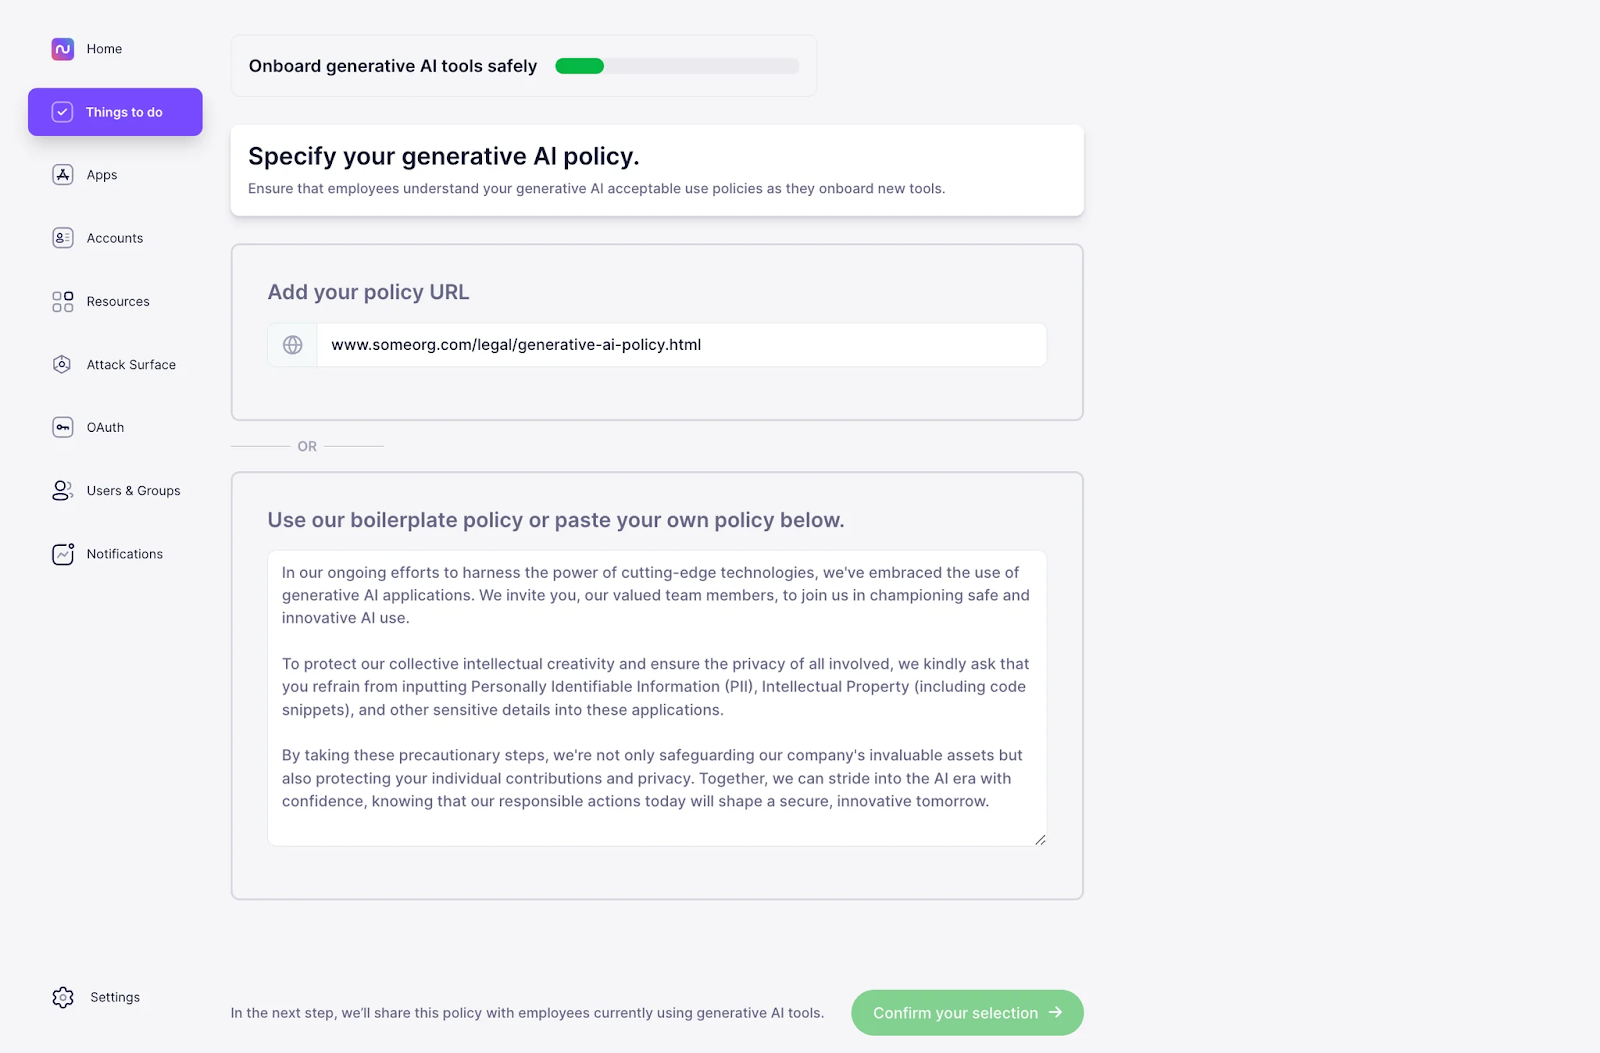
Task: Click the Users & Groups icon
Action: (x=62, y=490)
